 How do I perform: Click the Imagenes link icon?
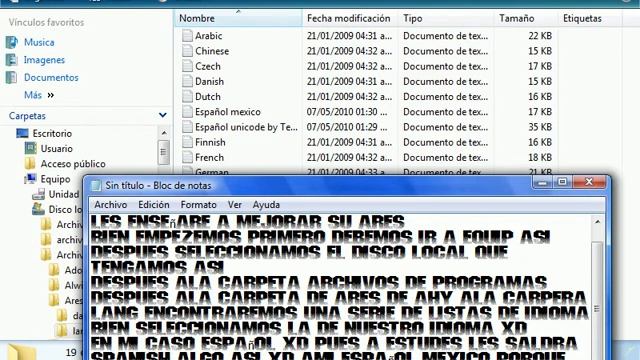pos(11,60)
